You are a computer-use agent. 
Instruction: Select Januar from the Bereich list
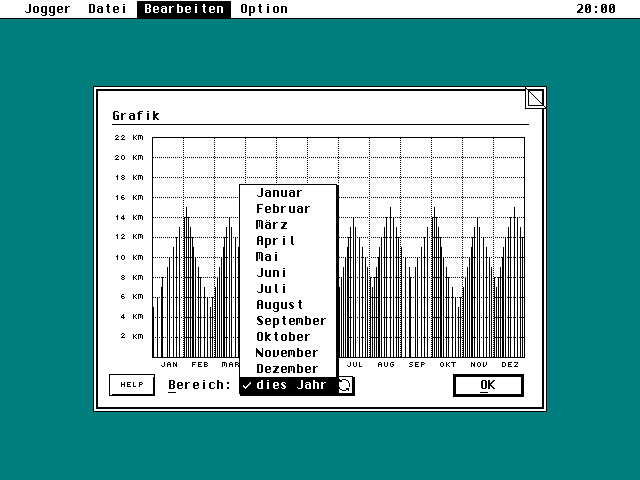(288, 193)
